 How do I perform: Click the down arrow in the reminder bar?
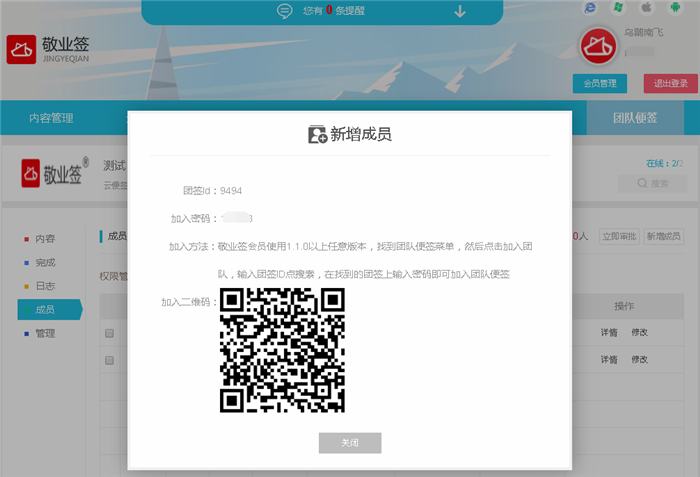coord(460,12)
